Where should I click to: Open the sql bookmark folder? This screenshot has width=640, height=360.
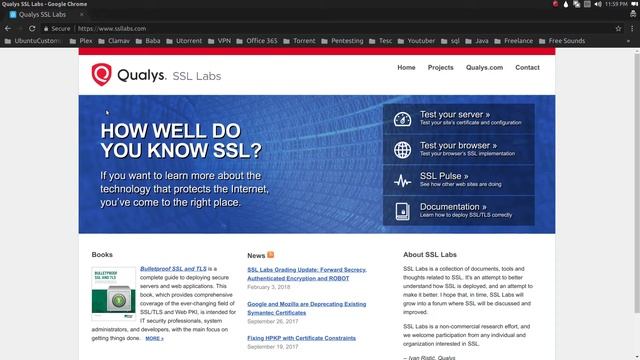pyautogui.click(x=450, y=41)
